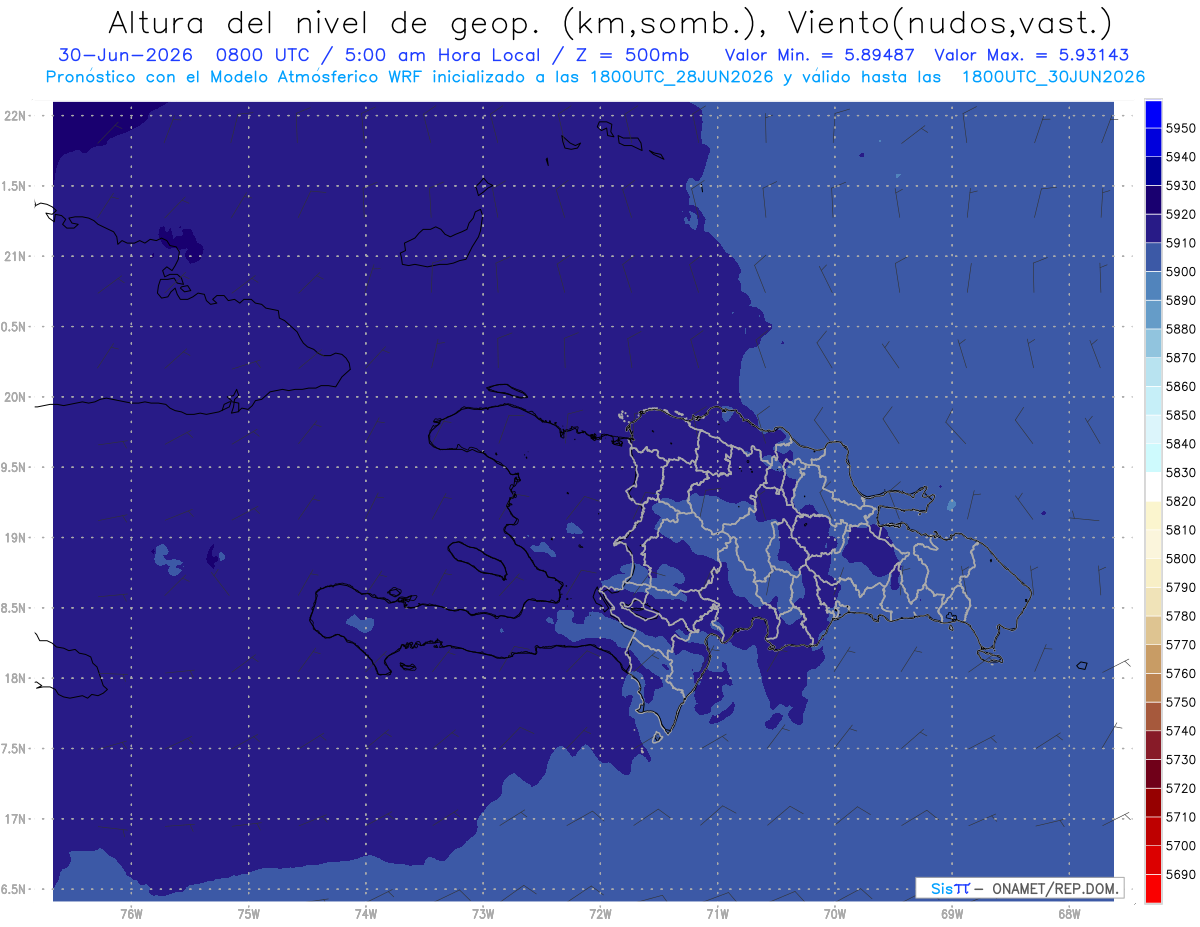Click 'Valor Min. = 5.89487' text
Viewport: 1200px width, 927px height.
click(x=819, y=55)
